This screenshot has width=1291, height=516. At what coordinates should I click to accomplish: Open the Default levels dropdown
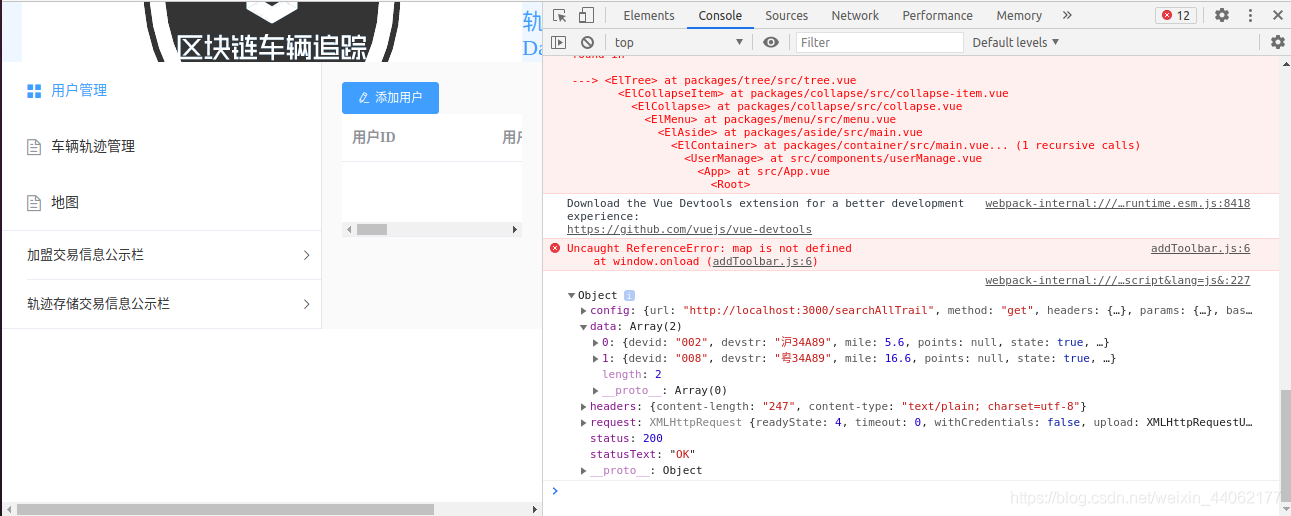click(1015, 42)
